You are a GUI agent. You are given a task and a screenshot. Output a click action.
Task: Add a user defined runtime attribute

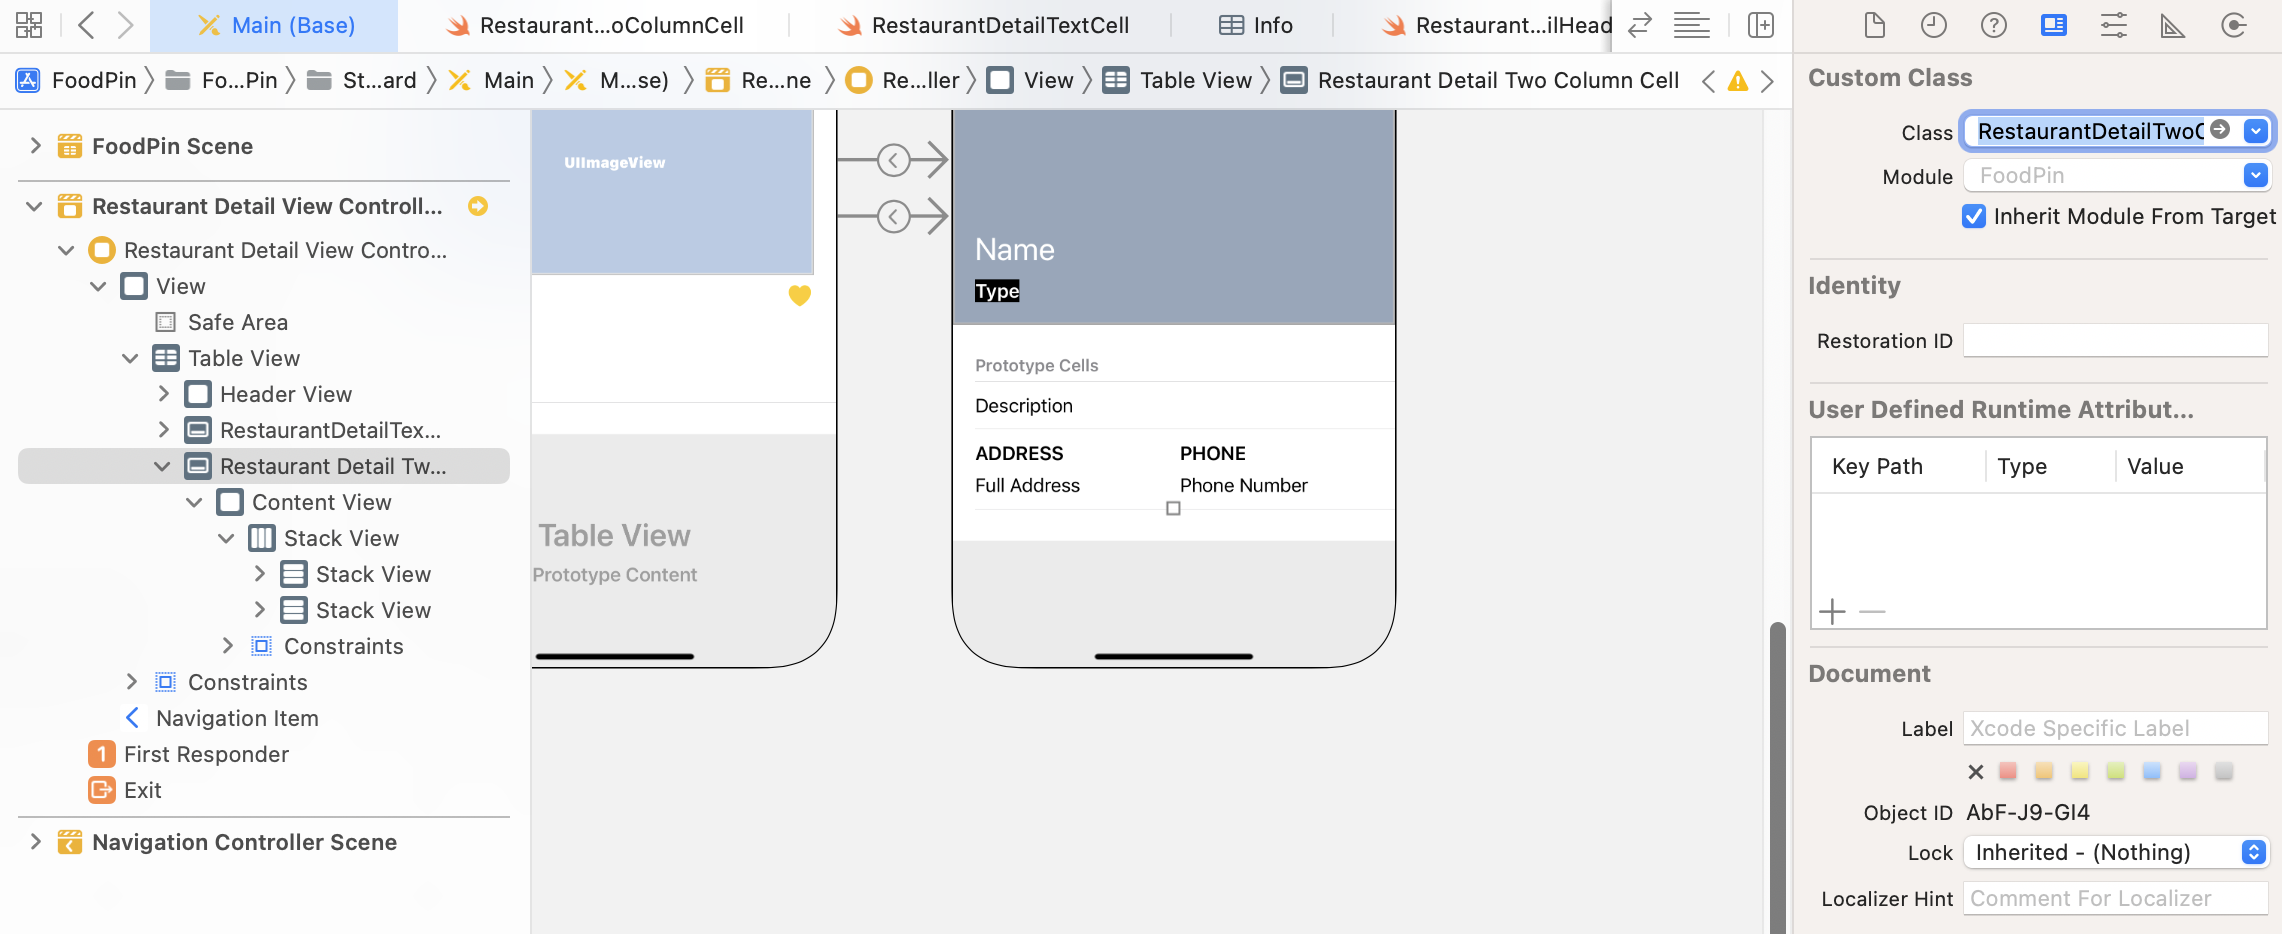(1832, 611)
